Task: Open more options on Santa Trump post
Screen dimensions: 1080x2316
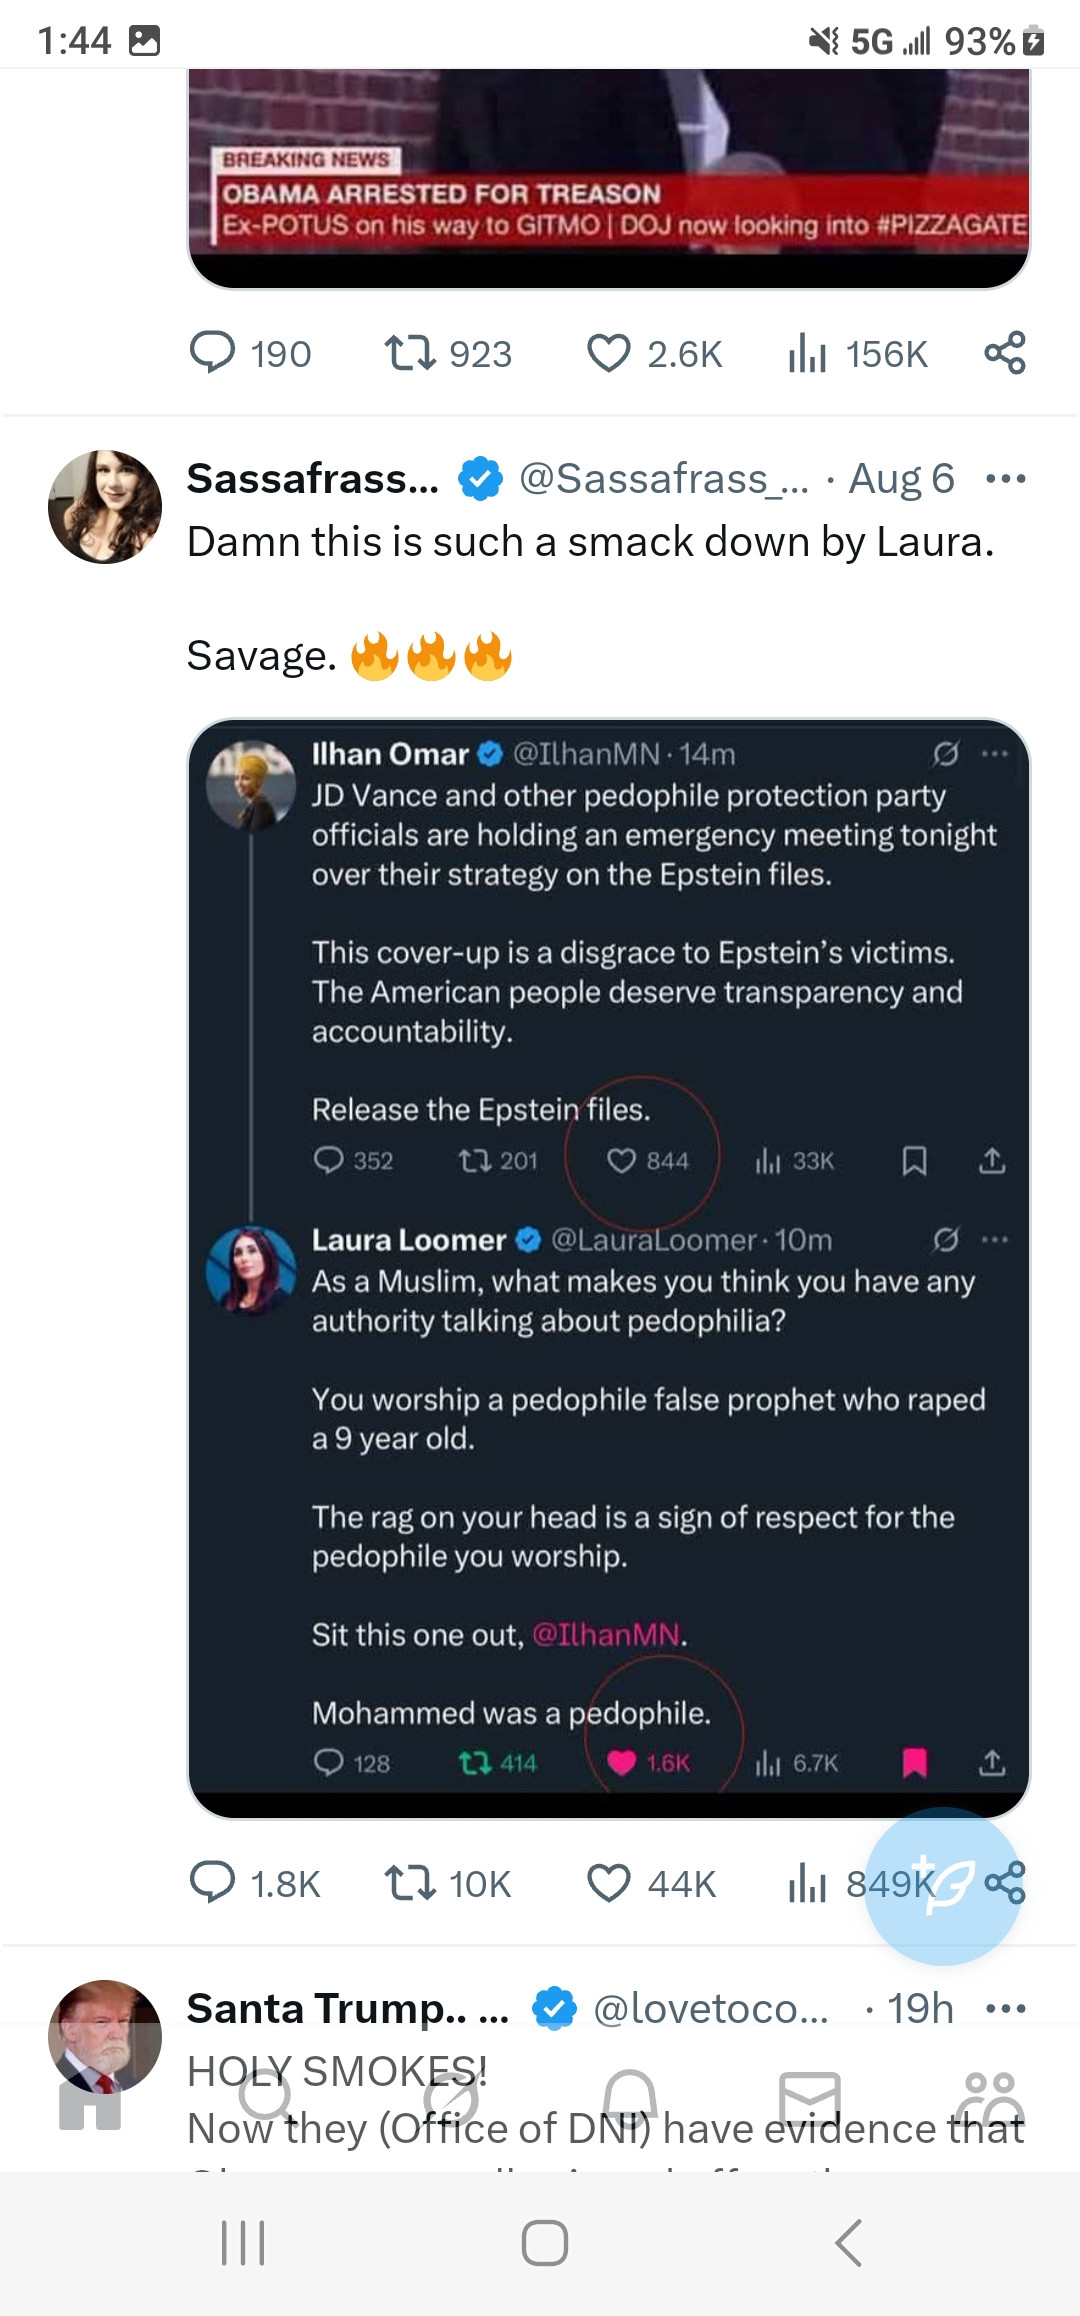Action: click(x=1005, y=2008)
